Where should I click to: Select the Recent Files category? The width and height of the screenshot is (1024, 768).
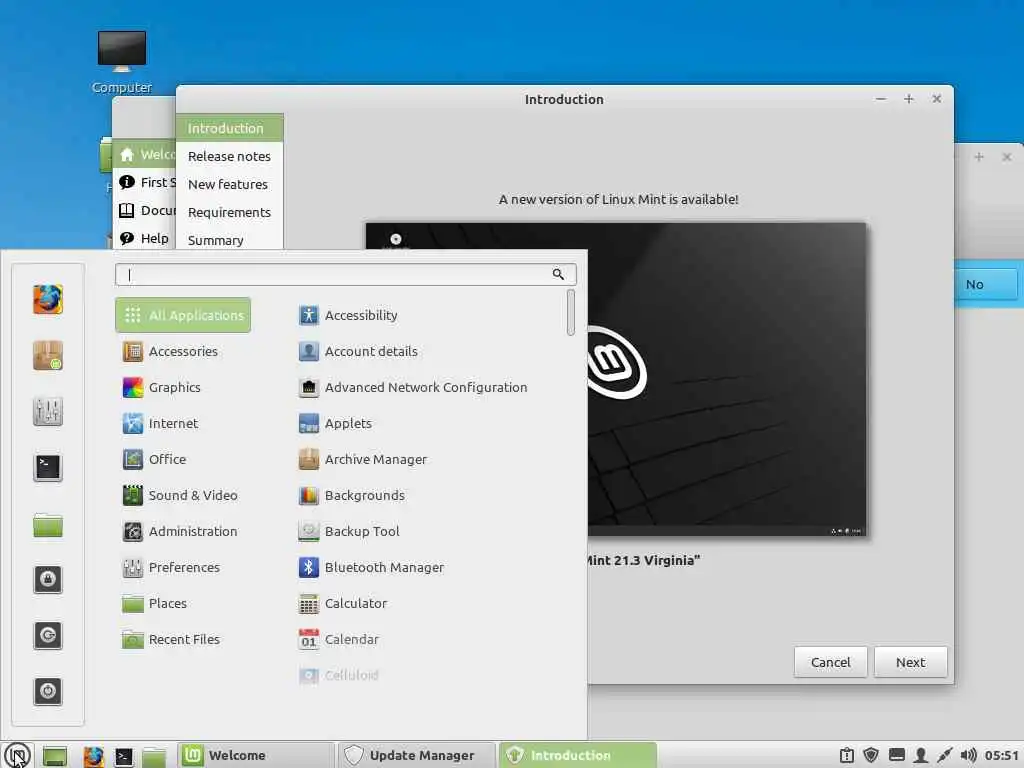171,639
